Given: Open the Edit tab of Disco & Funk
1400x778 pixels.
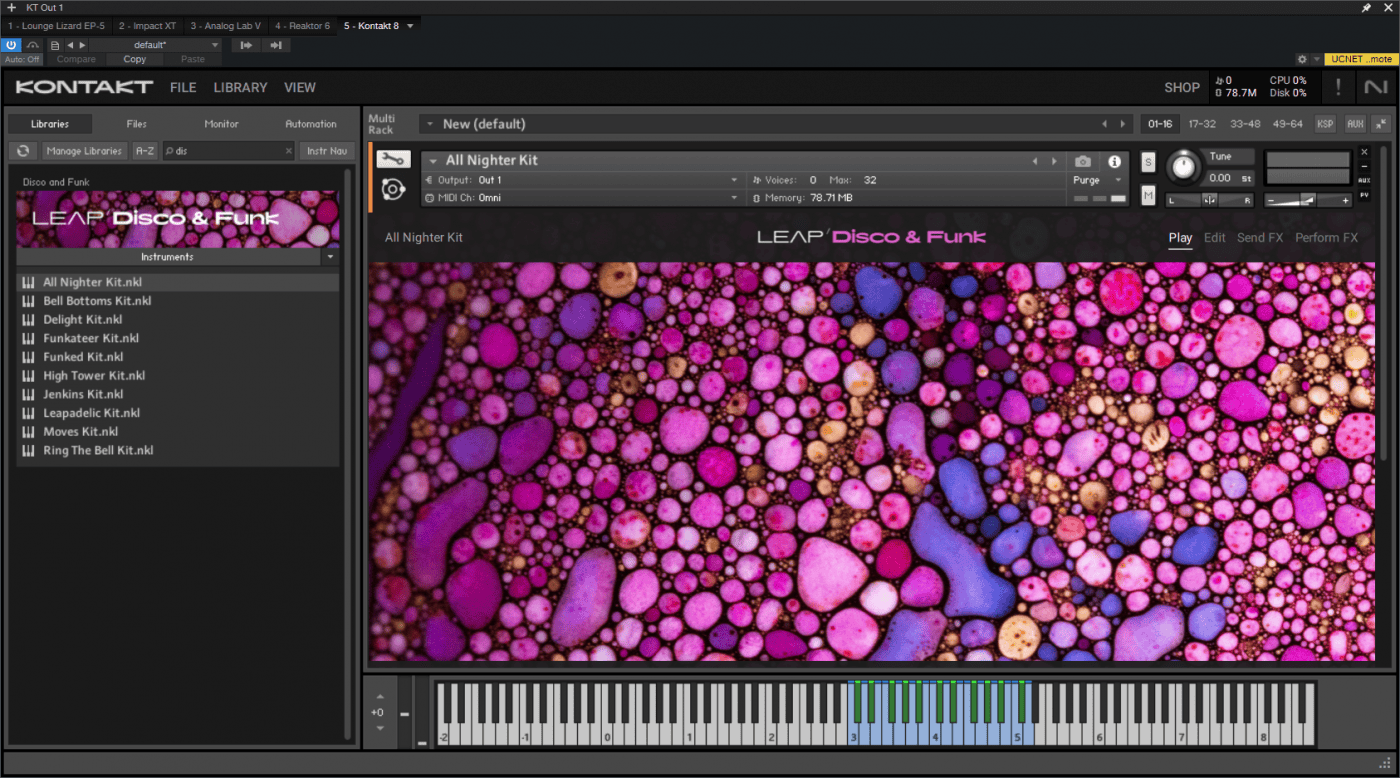Looking at the screenshot, I should pos(1215,238).
